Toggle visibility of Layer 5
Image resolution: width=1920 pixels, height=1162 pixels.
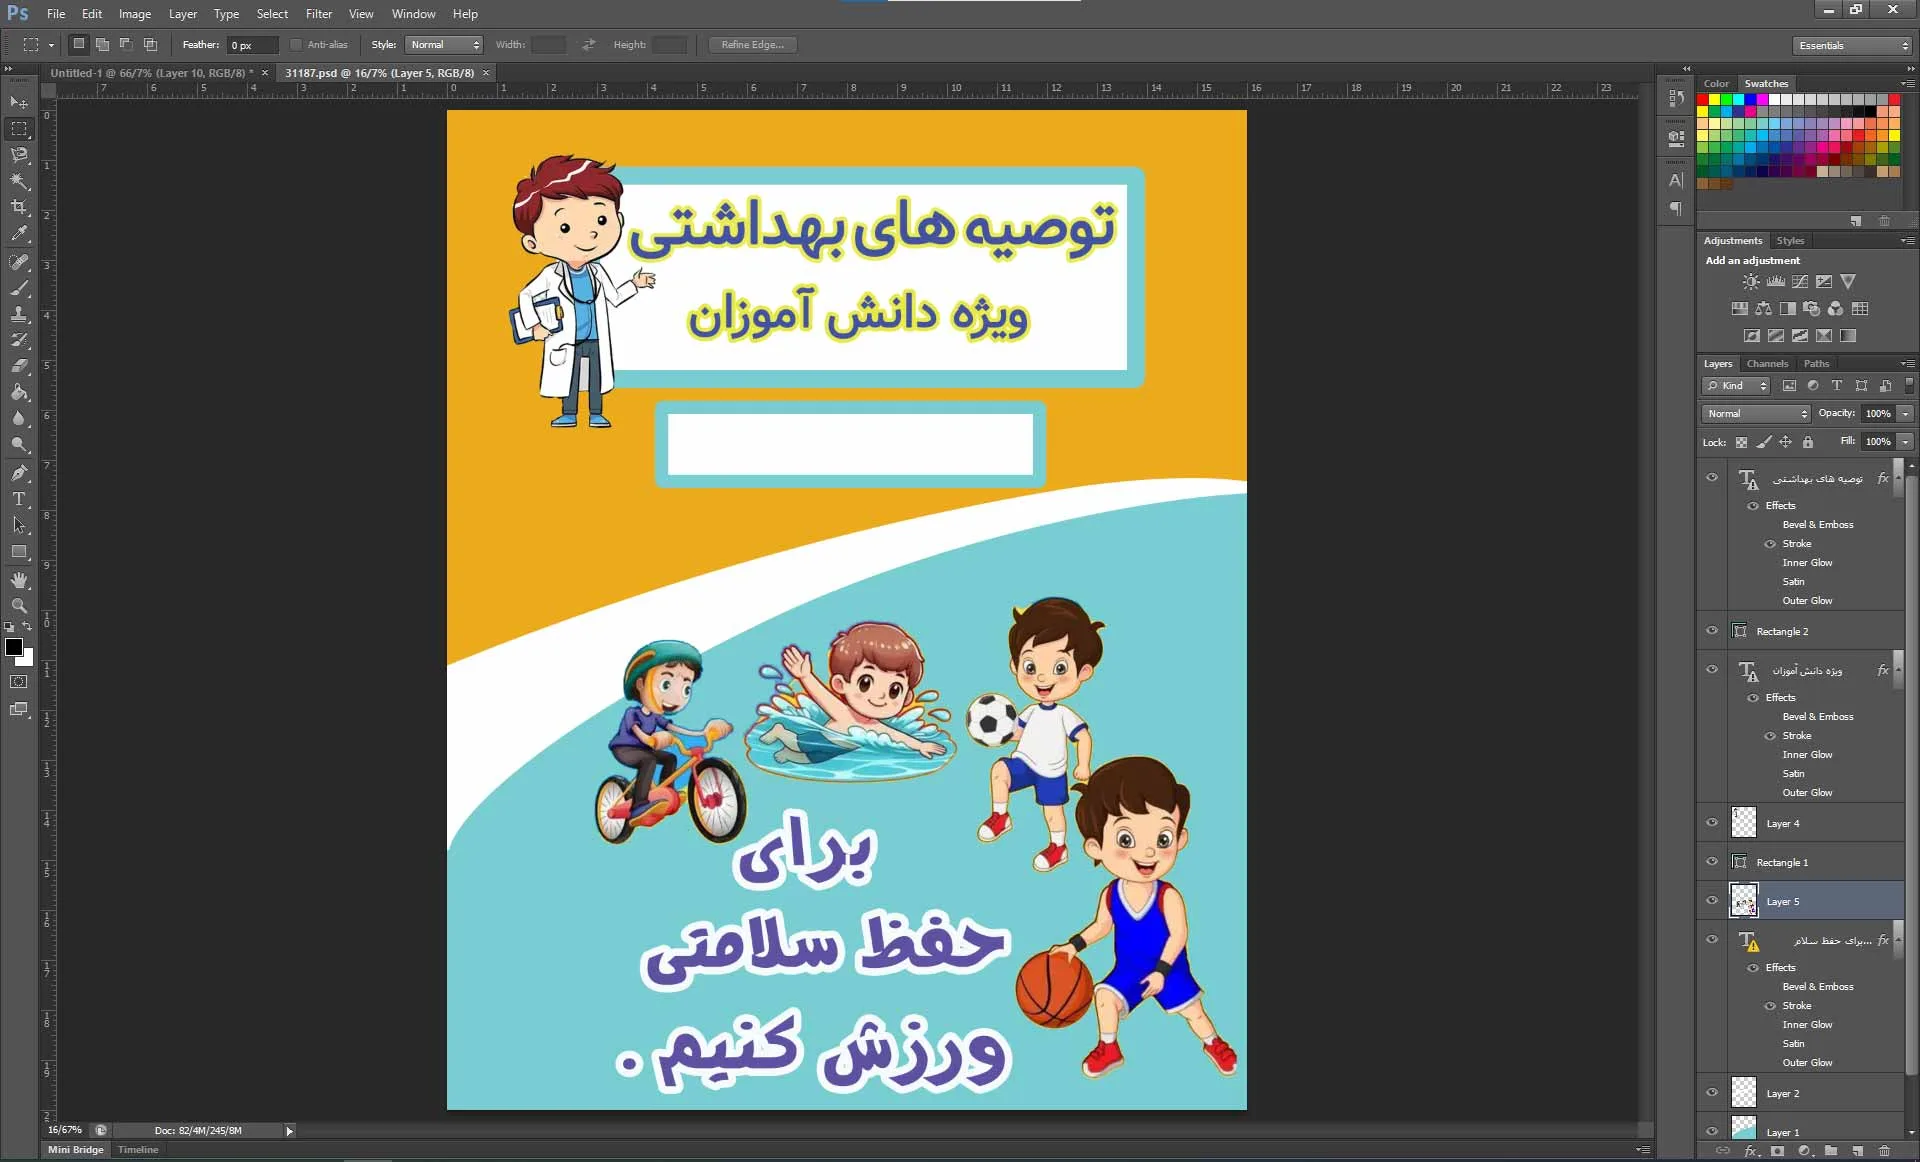pos(1712,901)
